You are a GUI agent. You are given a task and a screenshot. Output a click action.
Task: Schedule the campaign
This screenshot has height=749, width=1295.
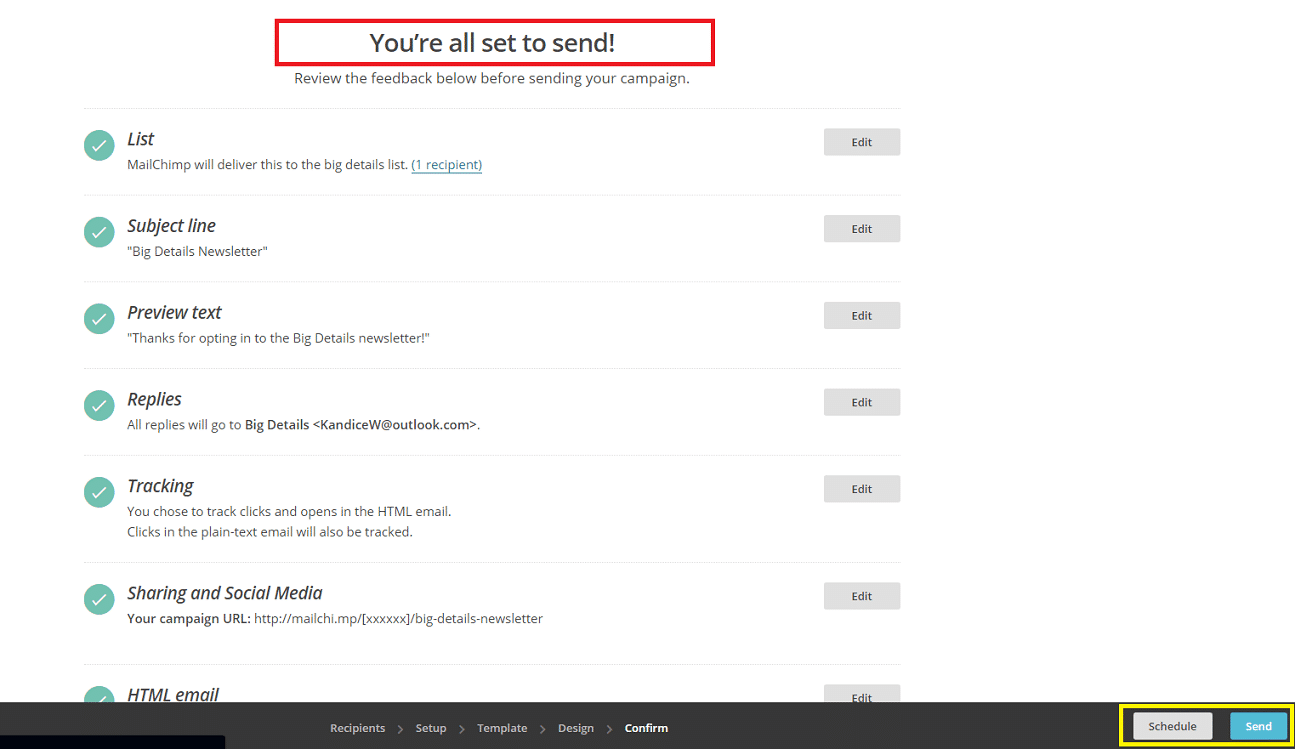click(1172, 726)
